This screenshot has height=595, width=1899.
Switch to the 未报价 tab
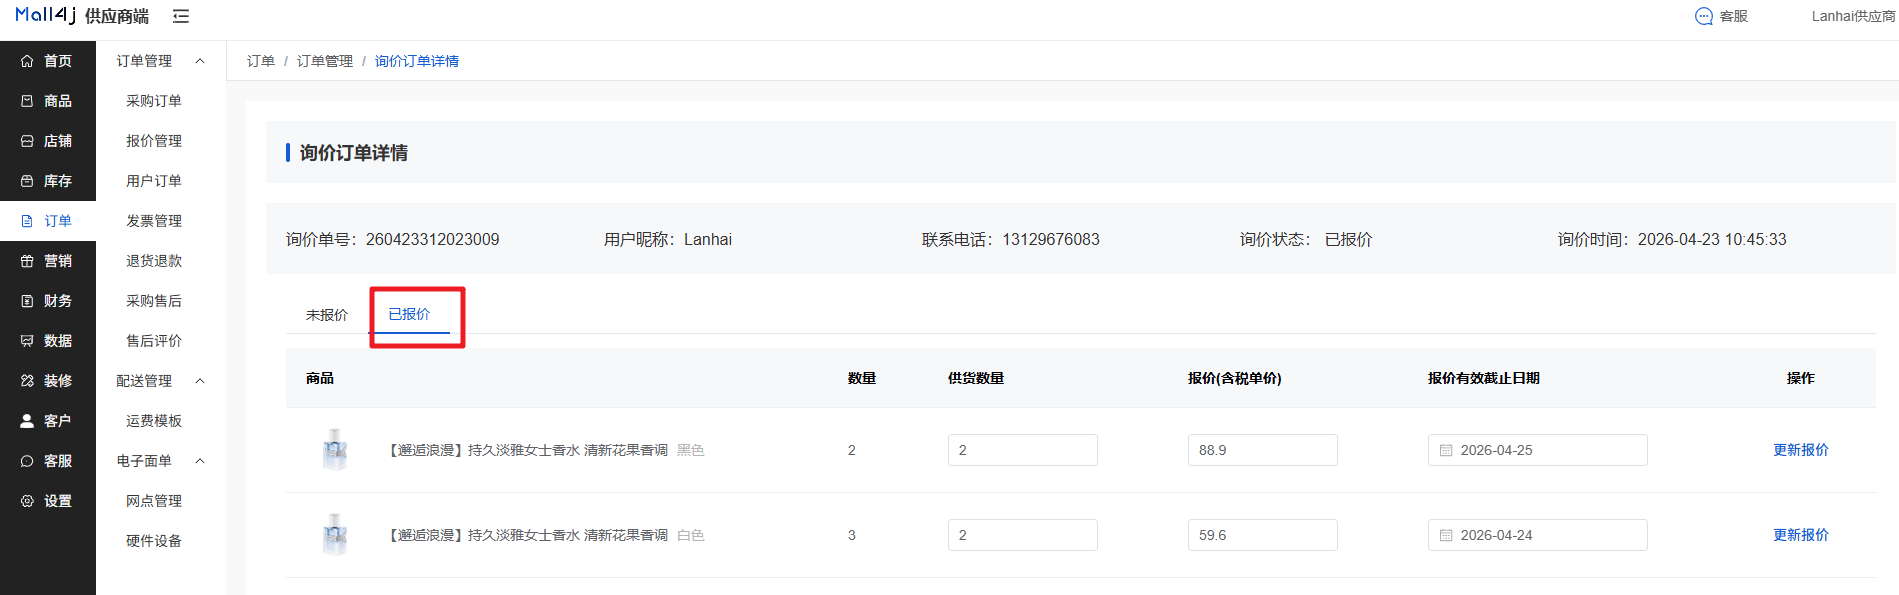[327, 315]
